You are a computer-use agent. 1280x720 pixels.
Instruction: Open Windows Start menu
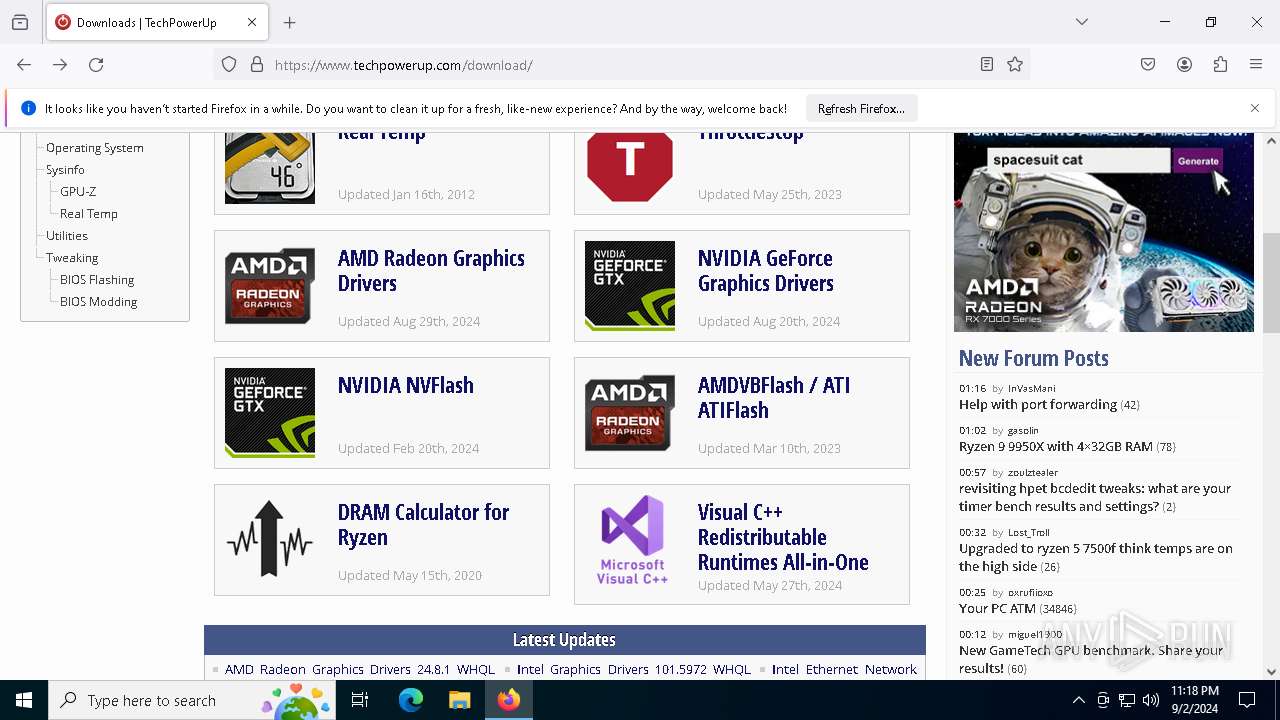tap(24, 701)
